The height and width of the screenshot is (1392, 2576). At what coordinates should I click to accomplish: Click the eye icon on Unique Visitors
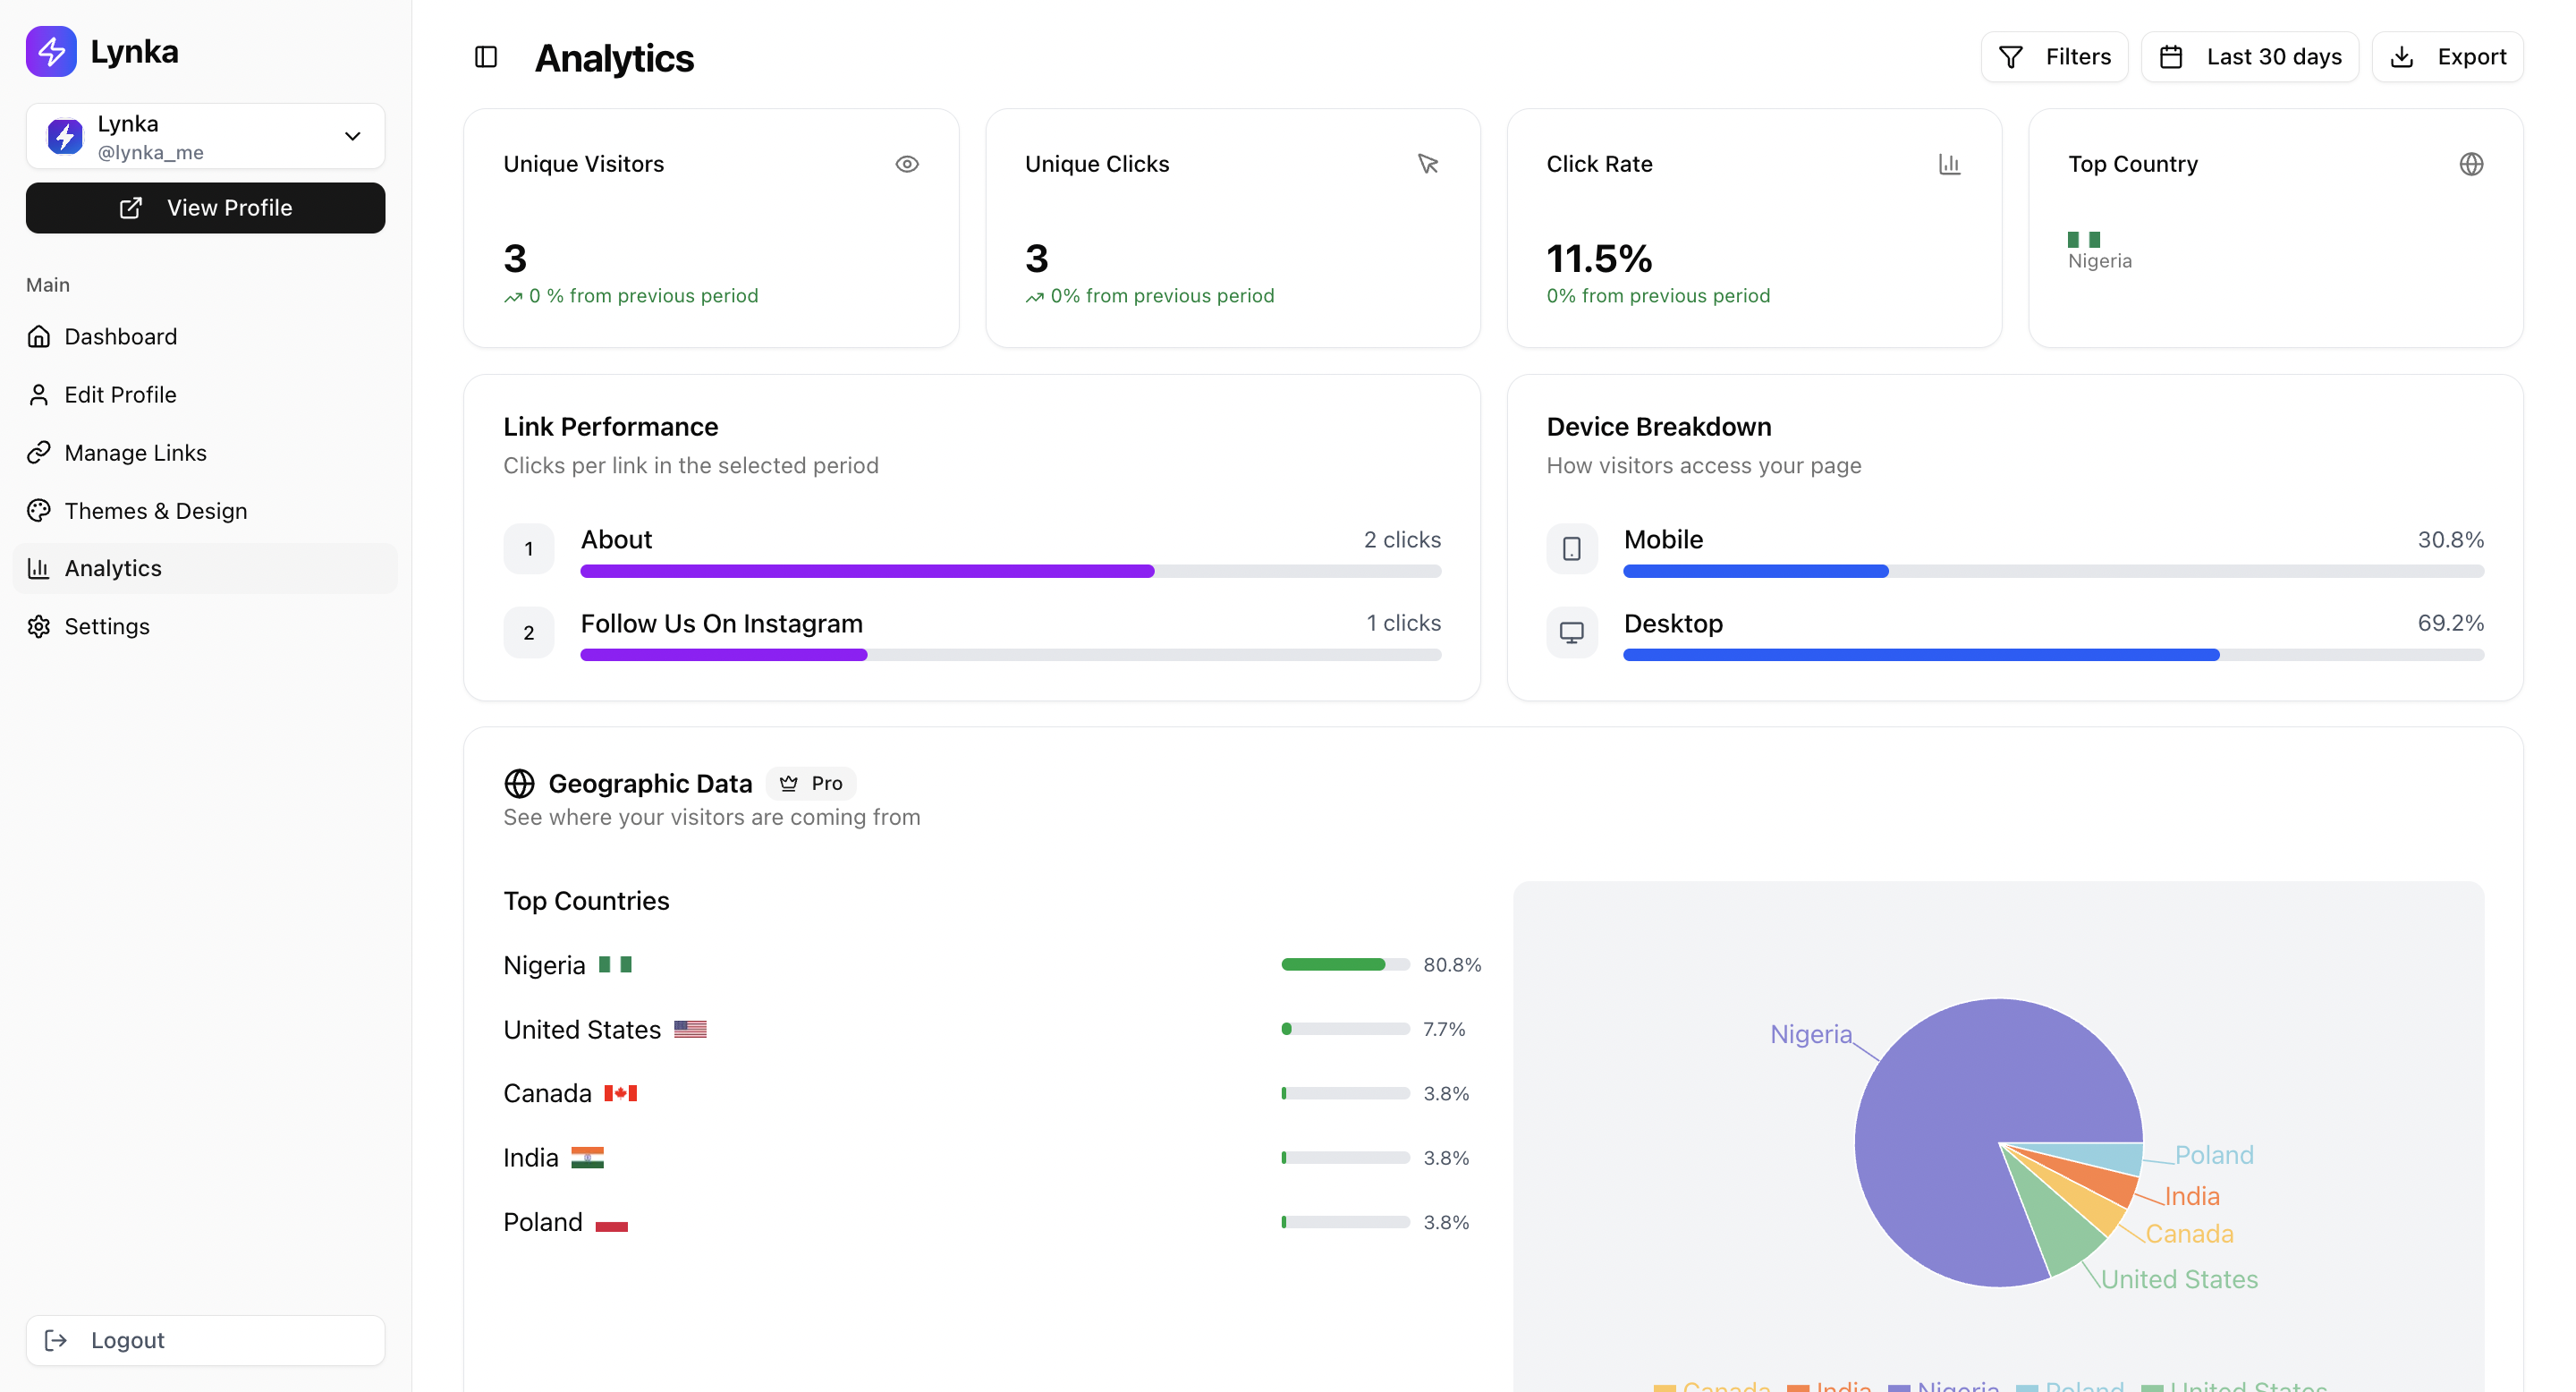coord(907,164)
